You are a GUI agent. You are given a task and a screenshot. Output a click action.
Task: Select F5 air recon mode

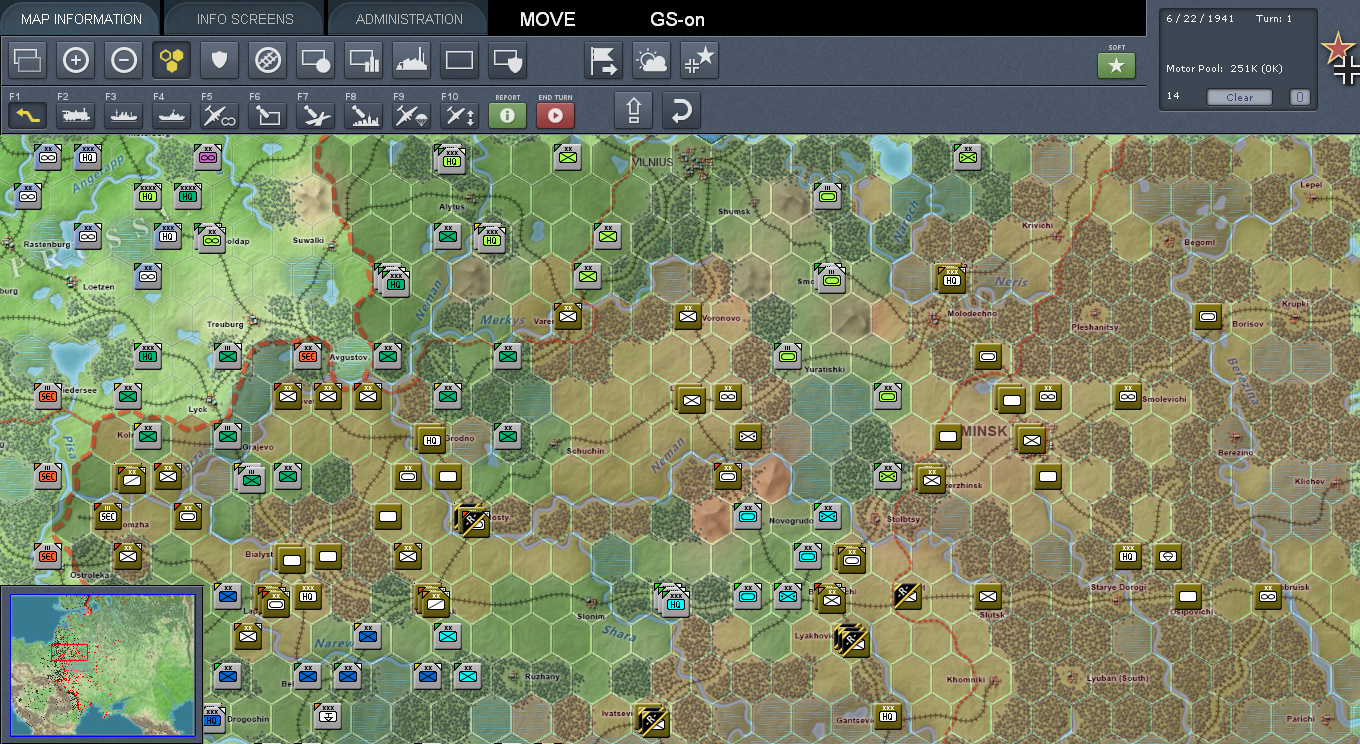click(x=219, y=115)
